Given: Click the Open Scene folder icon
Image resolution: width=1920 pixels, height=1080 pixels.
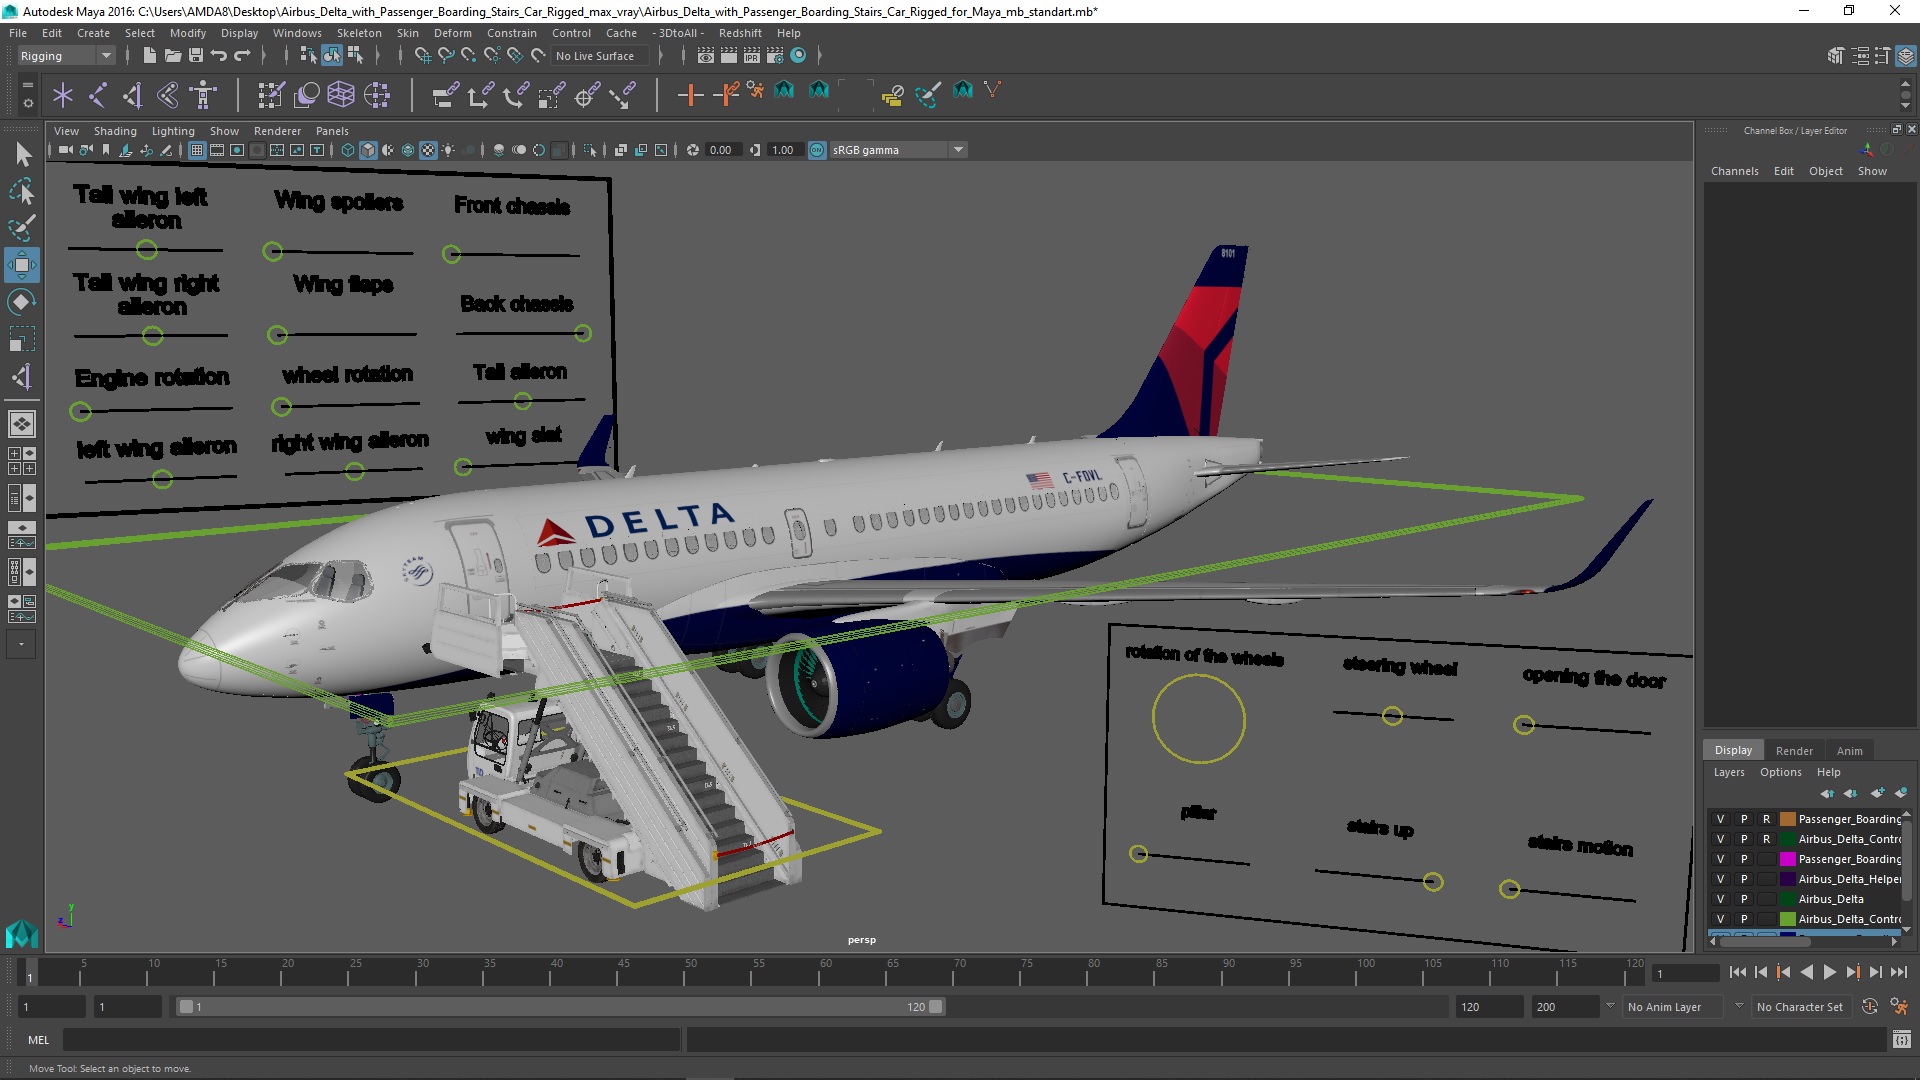Looking at the screenshot, I should point(173,56).
